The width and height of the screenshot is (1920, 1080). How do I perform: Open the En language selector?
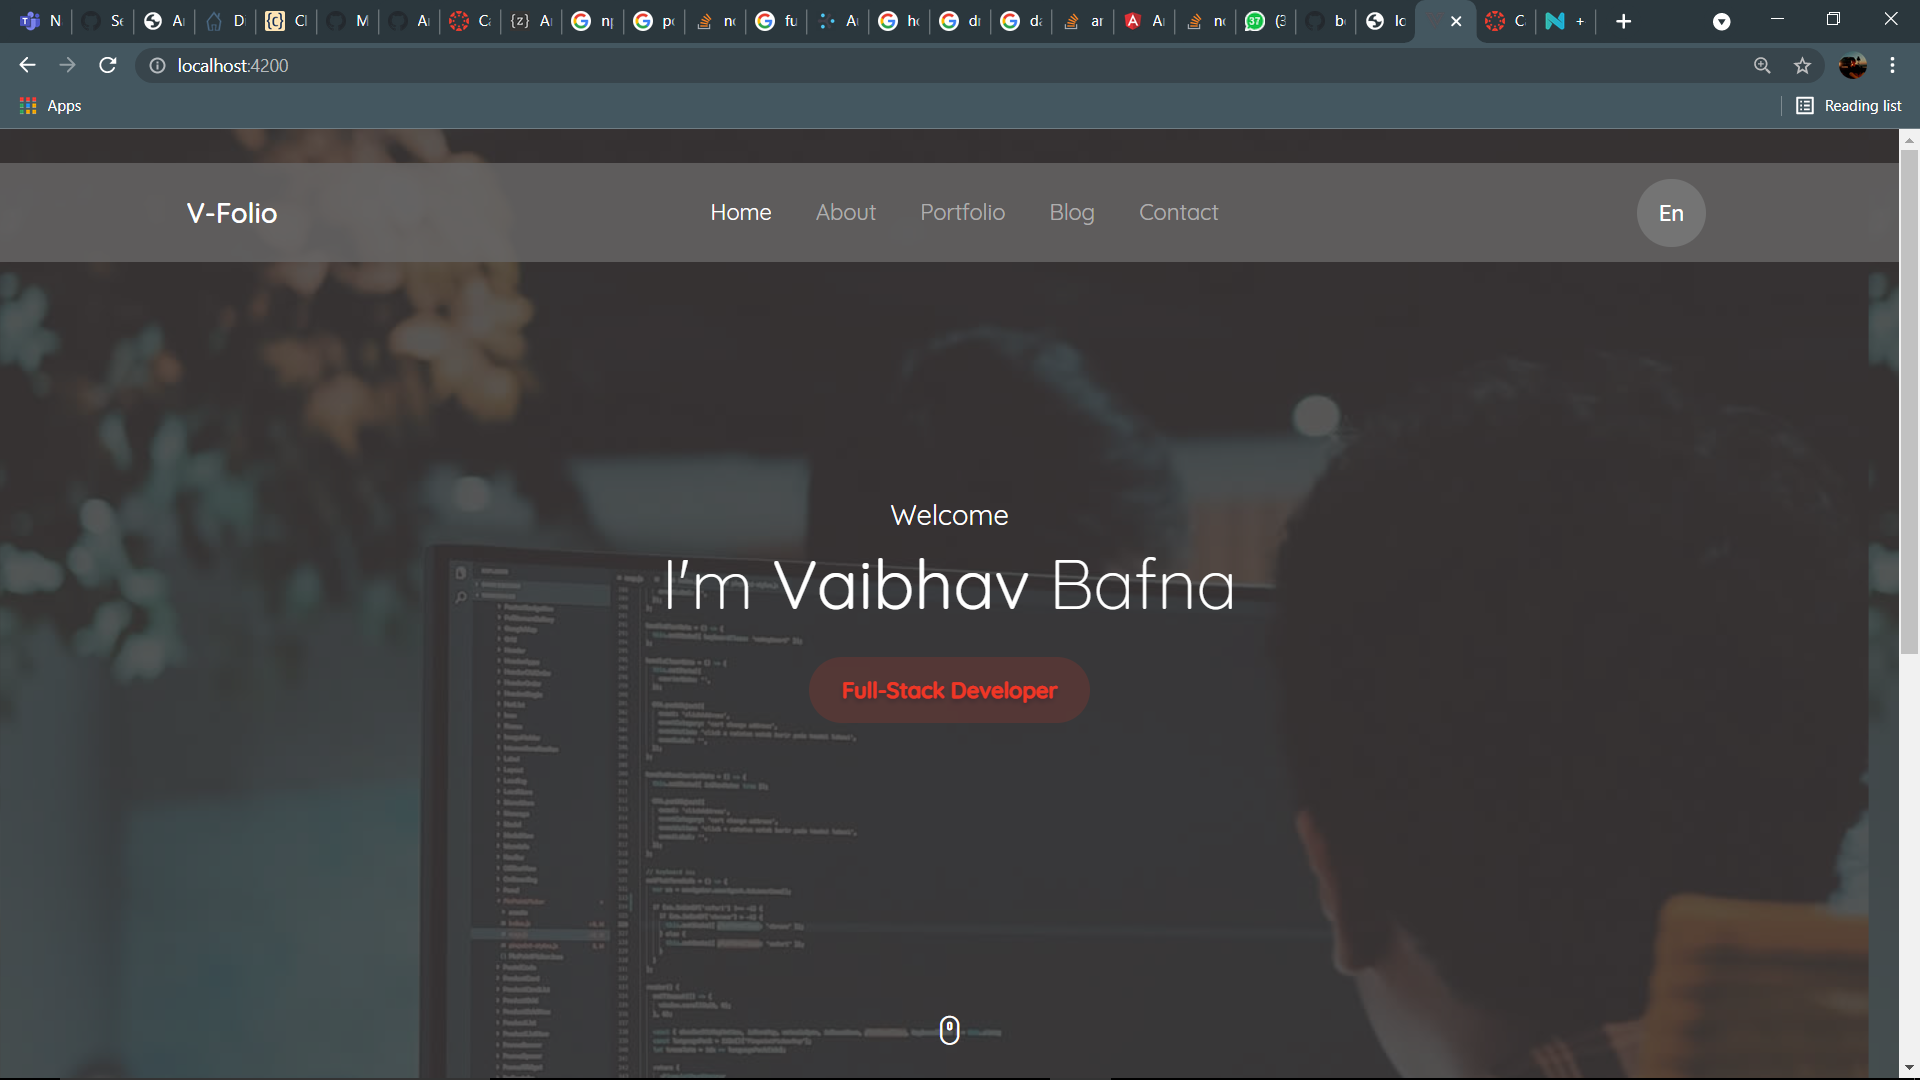point(1670,212)
